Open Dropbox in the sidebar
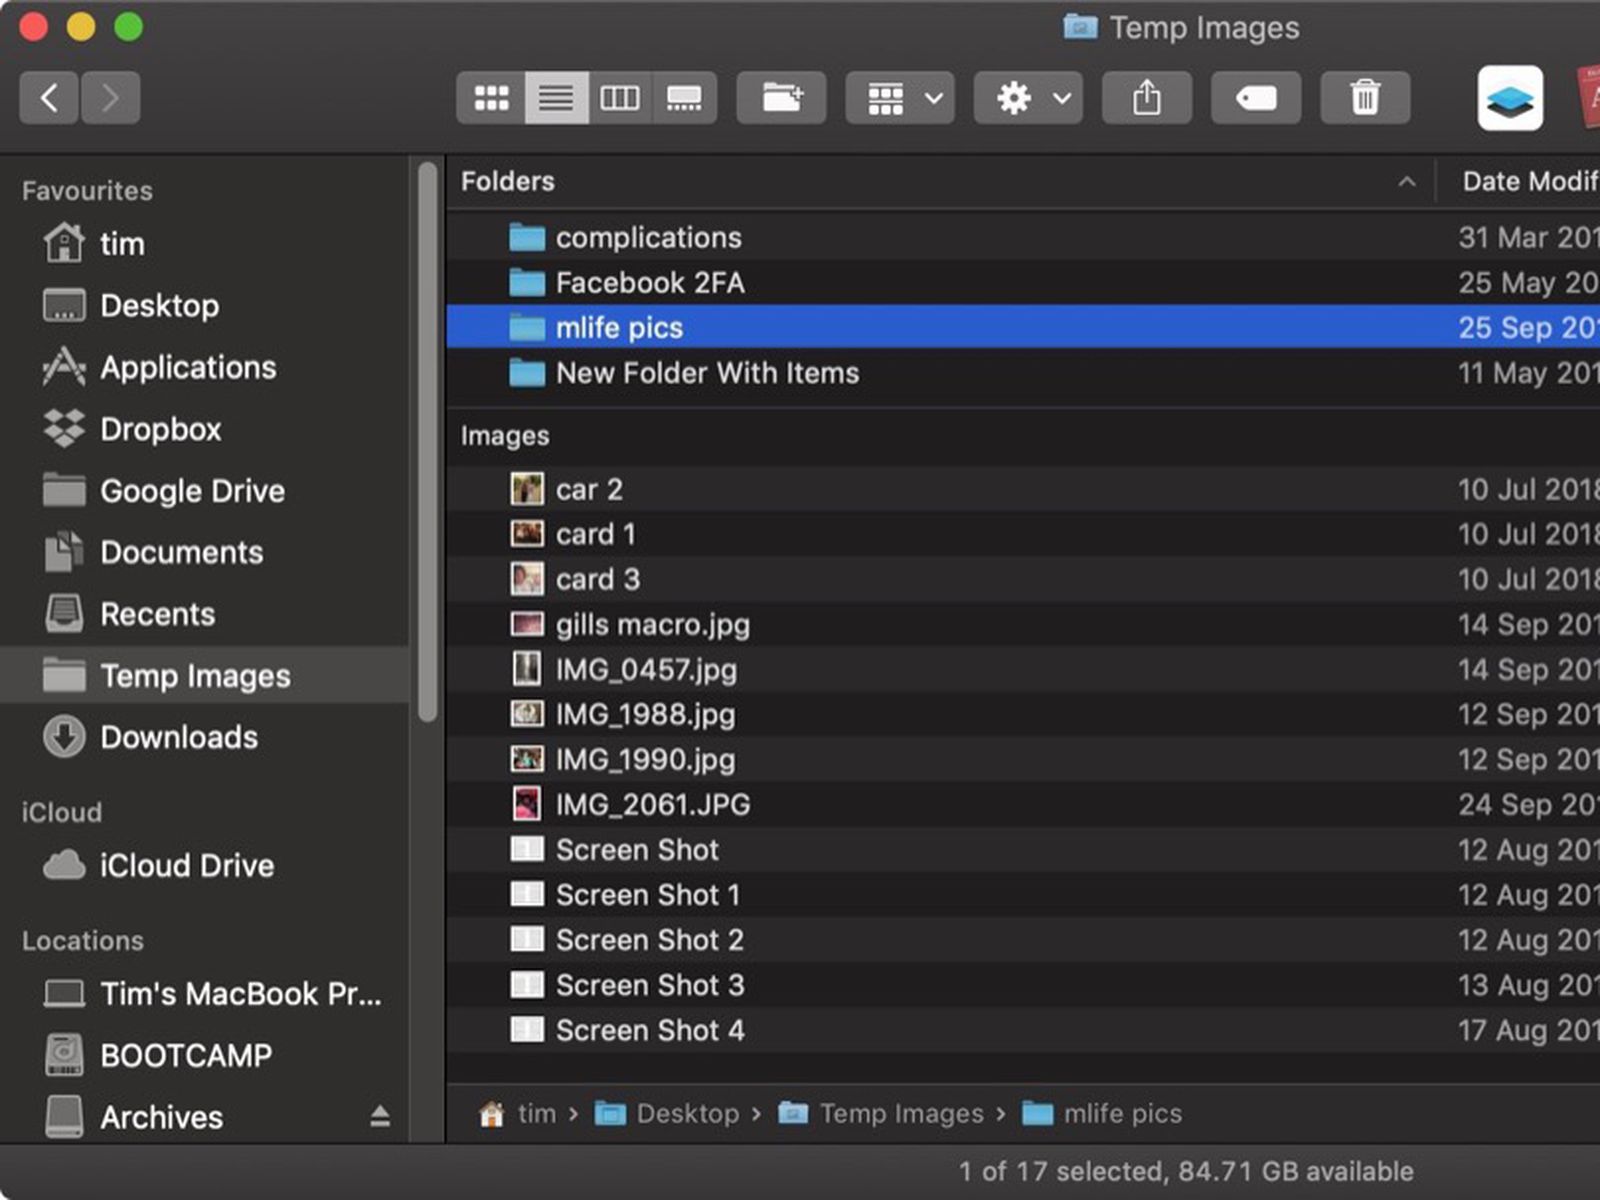This screenshot has height=1200, width=1600. point(160,429)
